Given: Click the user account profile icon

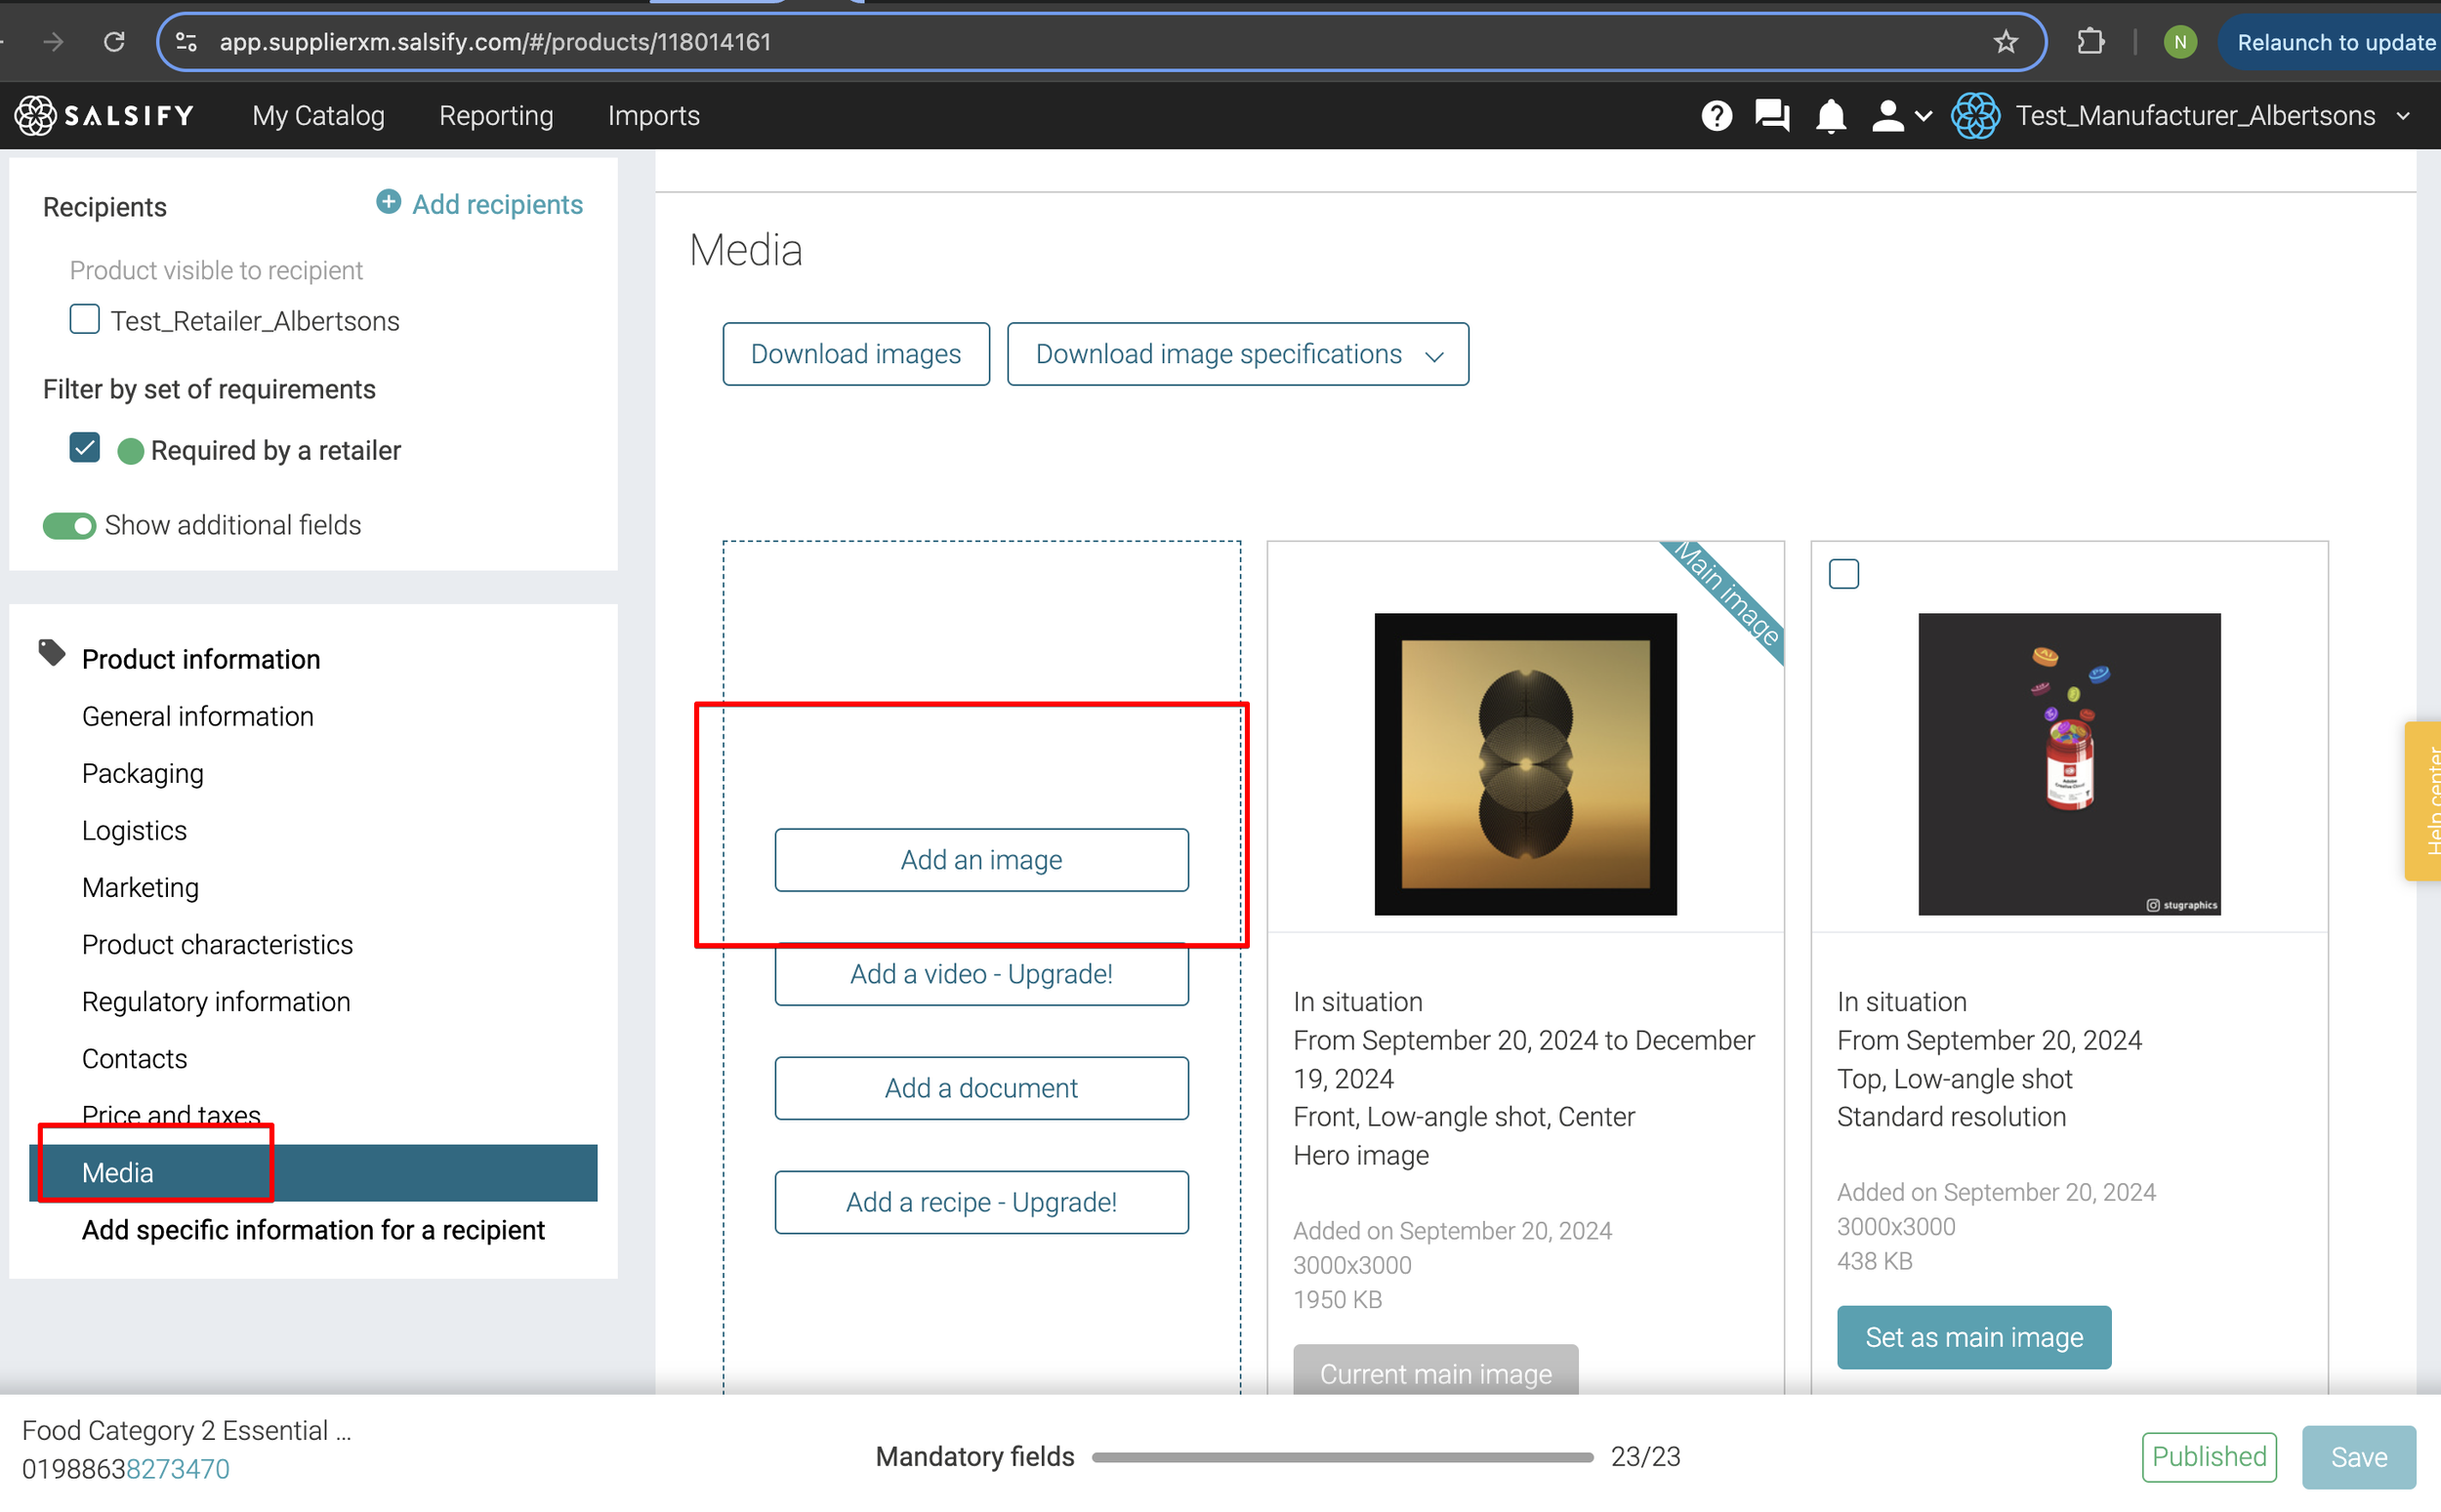Looking at the screenshot, I should coord(1887,116).
